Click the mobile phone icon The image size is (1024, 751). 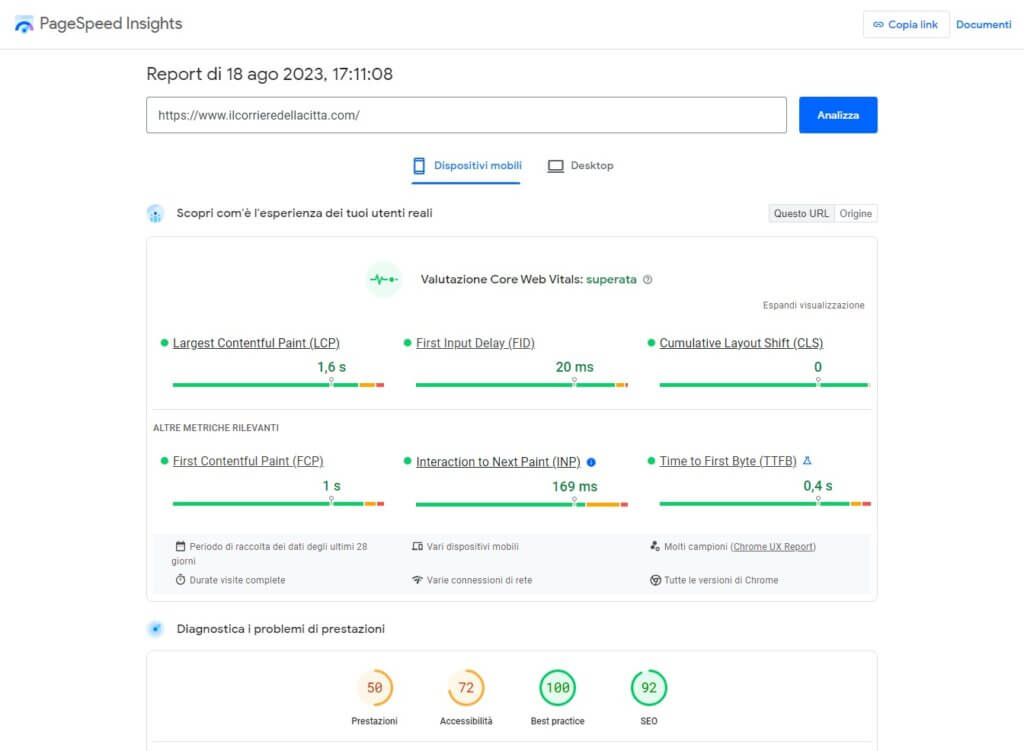pos(419,166)
